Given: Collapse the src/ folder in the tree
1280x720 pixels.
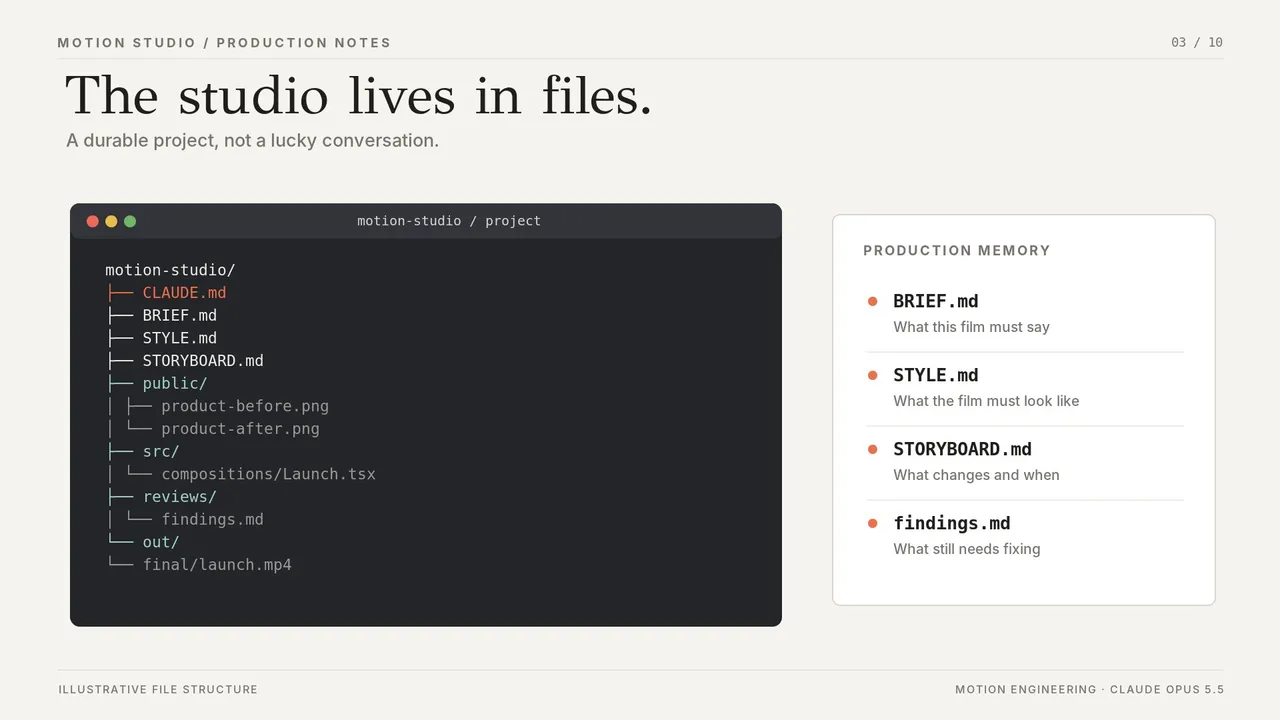Looking at the screenshot, I should click(161, 451).
